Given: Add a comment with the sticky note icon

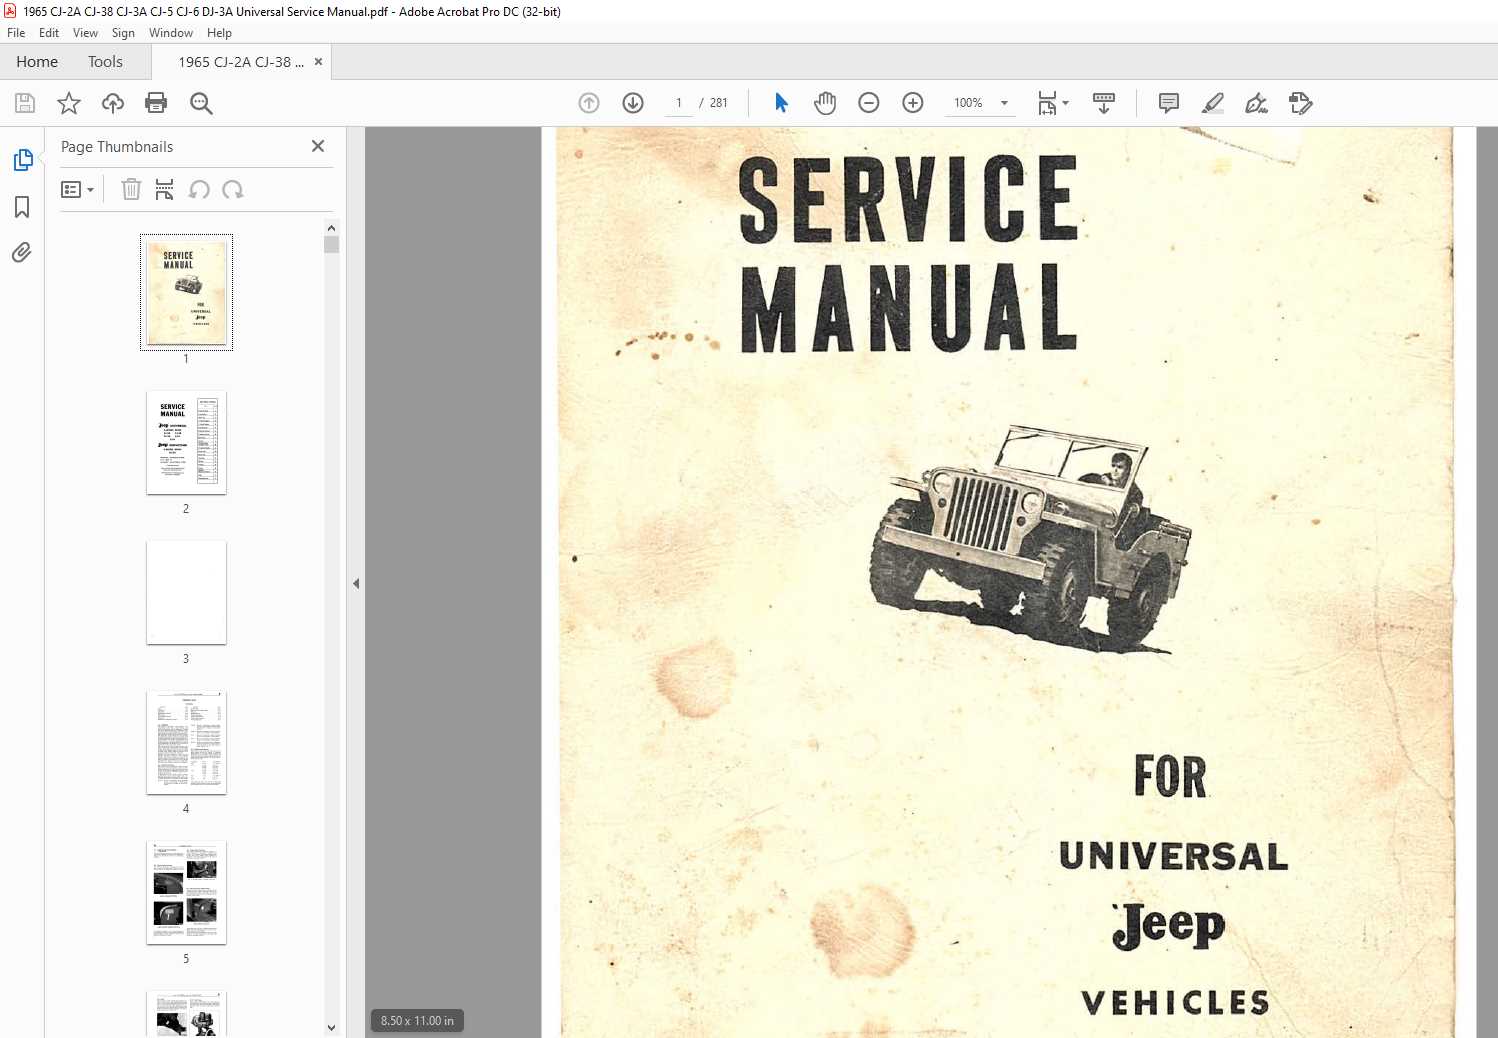Looking at the screenshot, I should [1168, 103].
